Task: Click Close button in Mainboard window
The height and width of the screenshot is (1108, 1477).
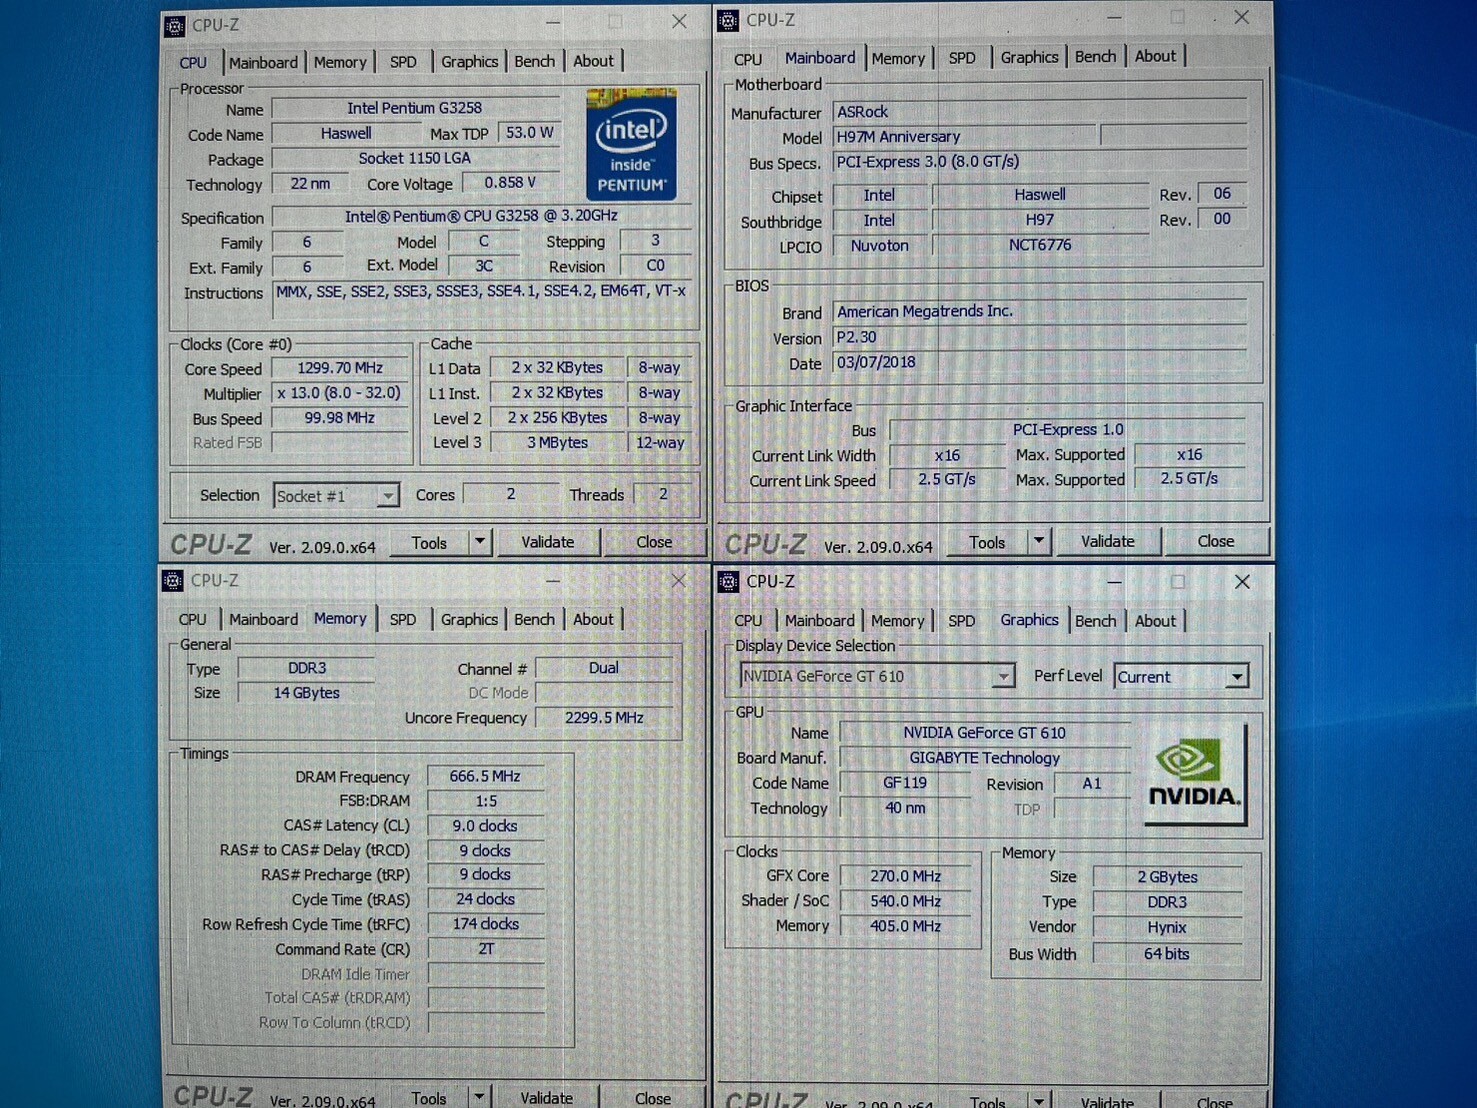Action: [x=1216, y=541]
